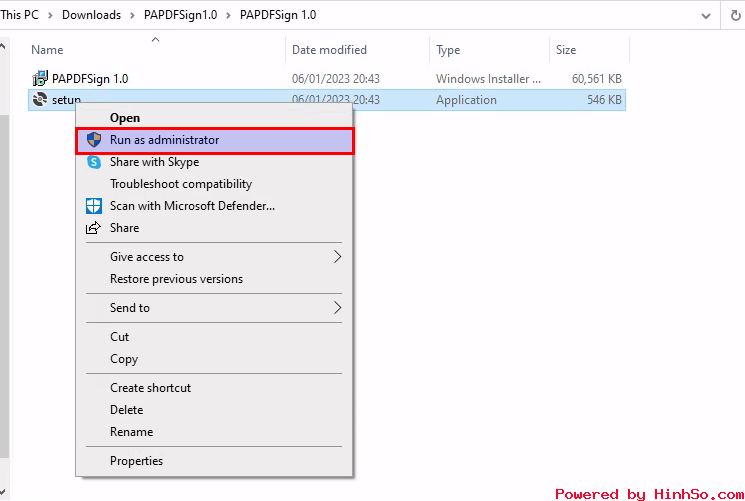Click the Skype icon in the context menu
The width and height of the screenshot is (745, 501).
[94, 162]
